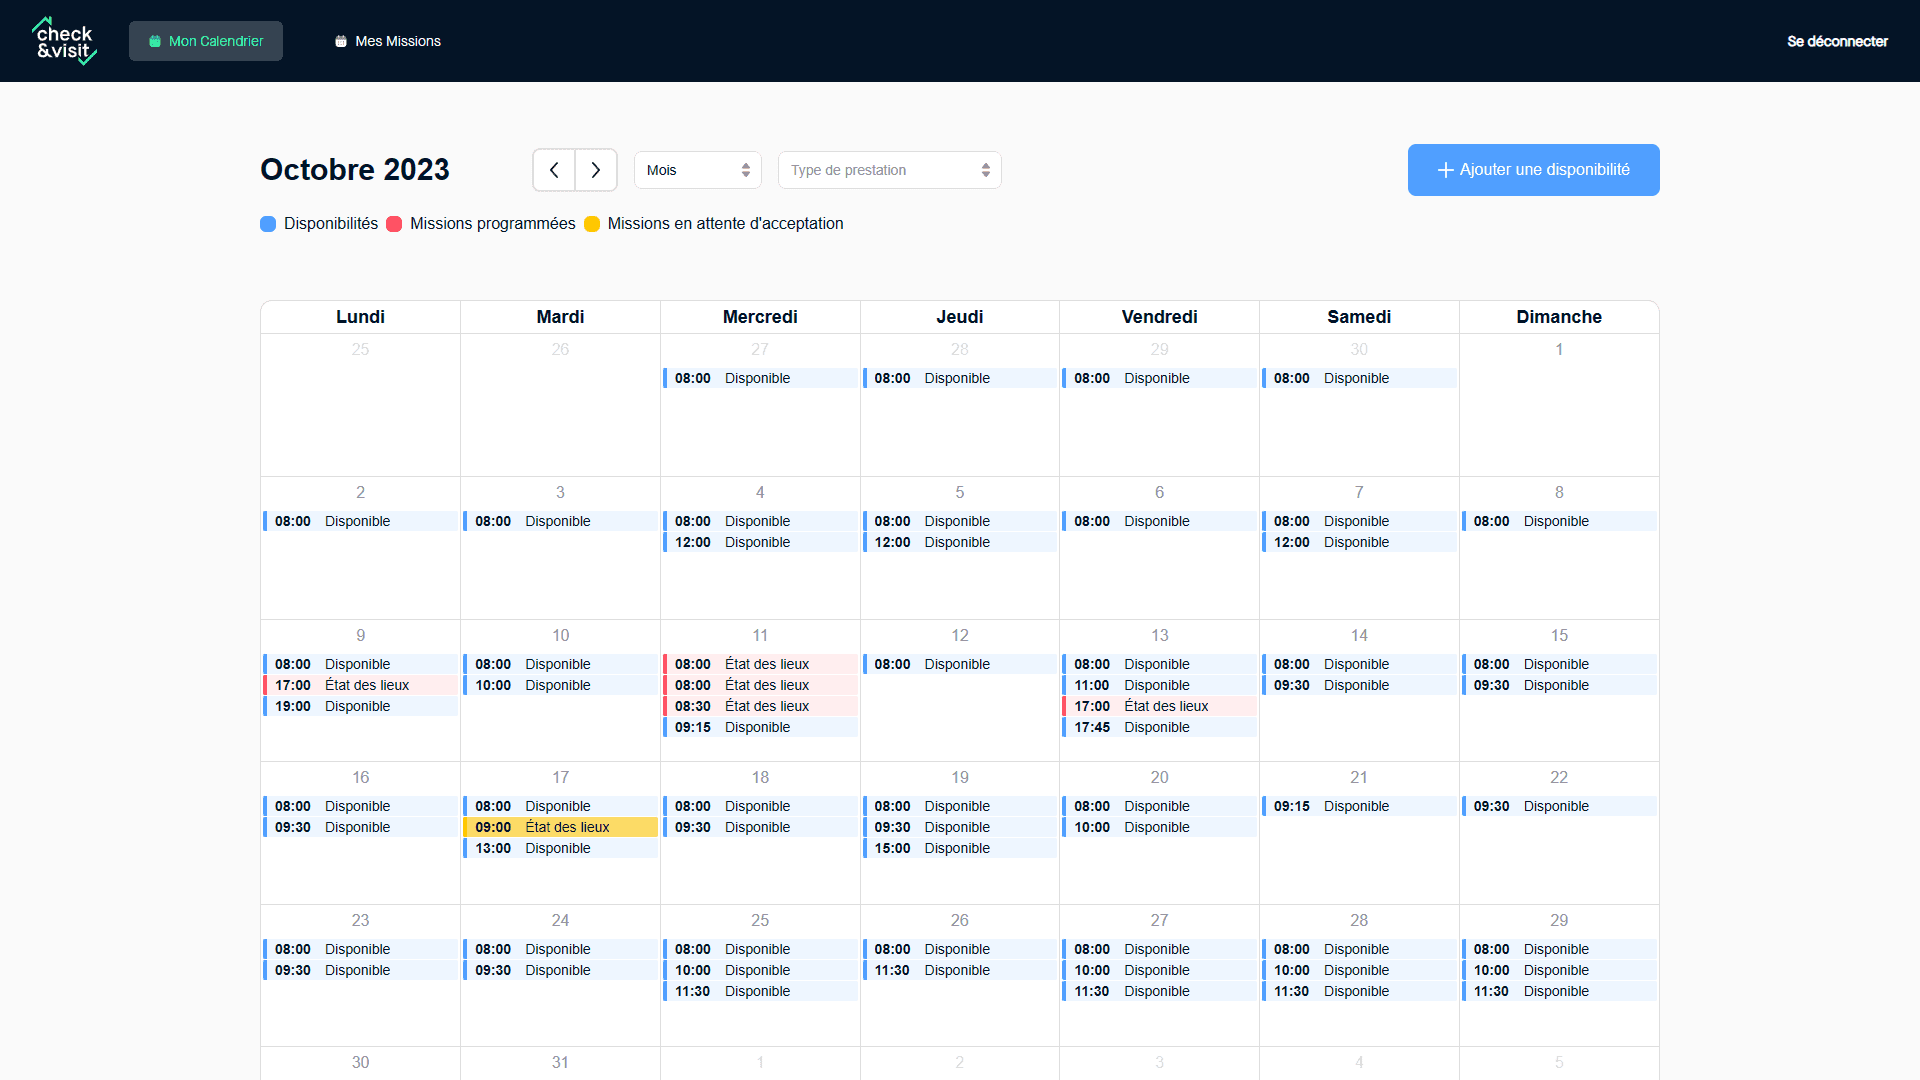Open the Mon Calendrier tab
The height and width of the screenshot is (1080, 1920).
206,41
